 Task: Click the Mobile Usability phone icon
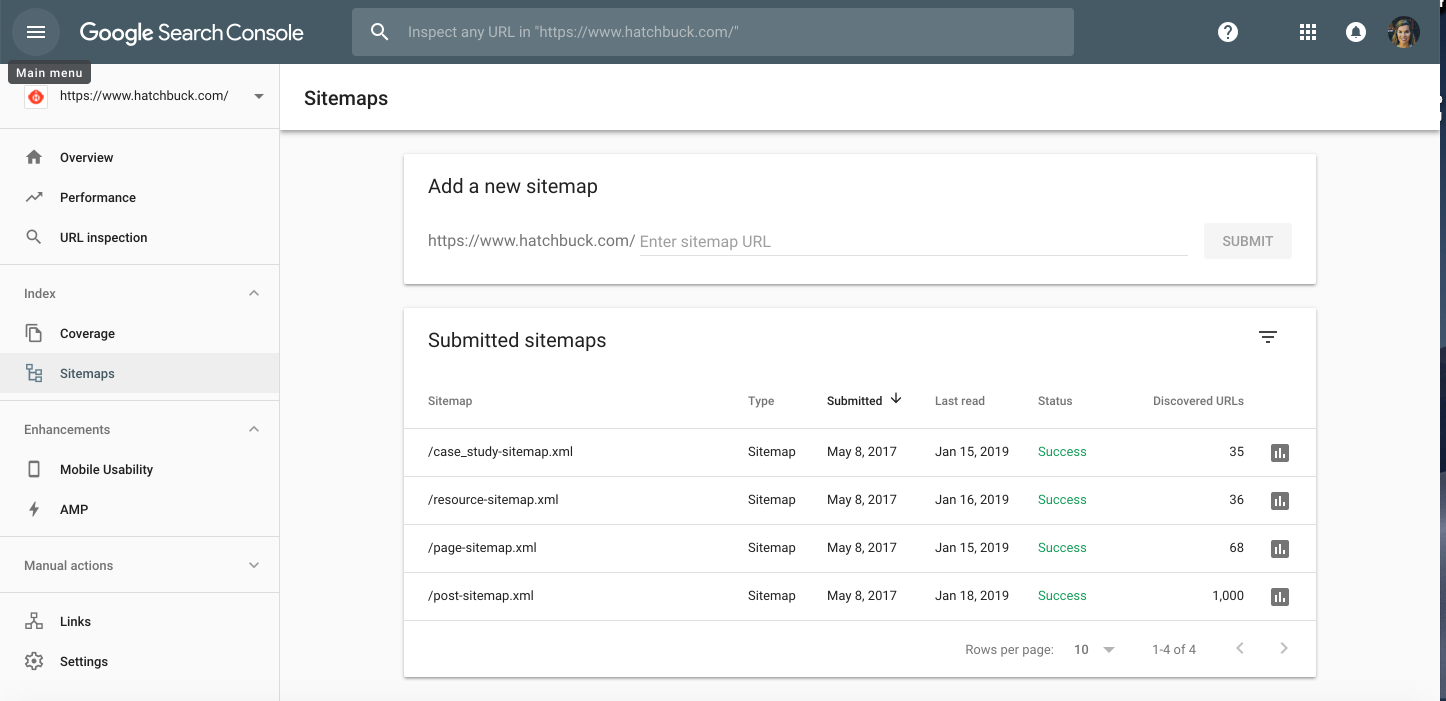[34, 469]
